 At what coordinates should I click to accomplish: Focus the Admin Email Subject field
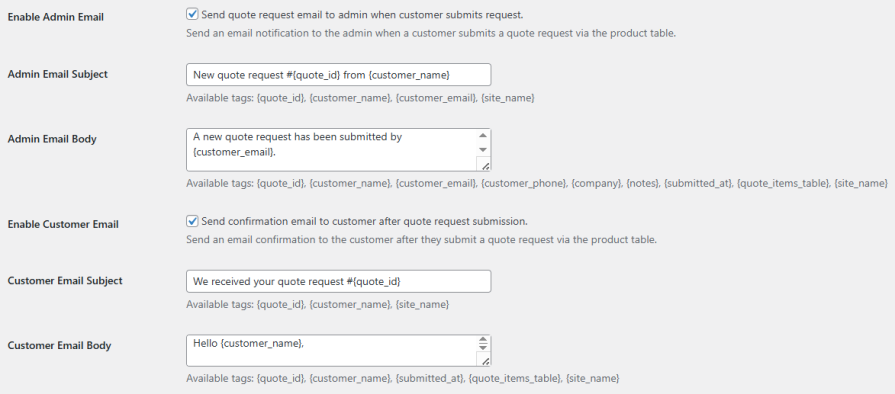click(338, 75)
